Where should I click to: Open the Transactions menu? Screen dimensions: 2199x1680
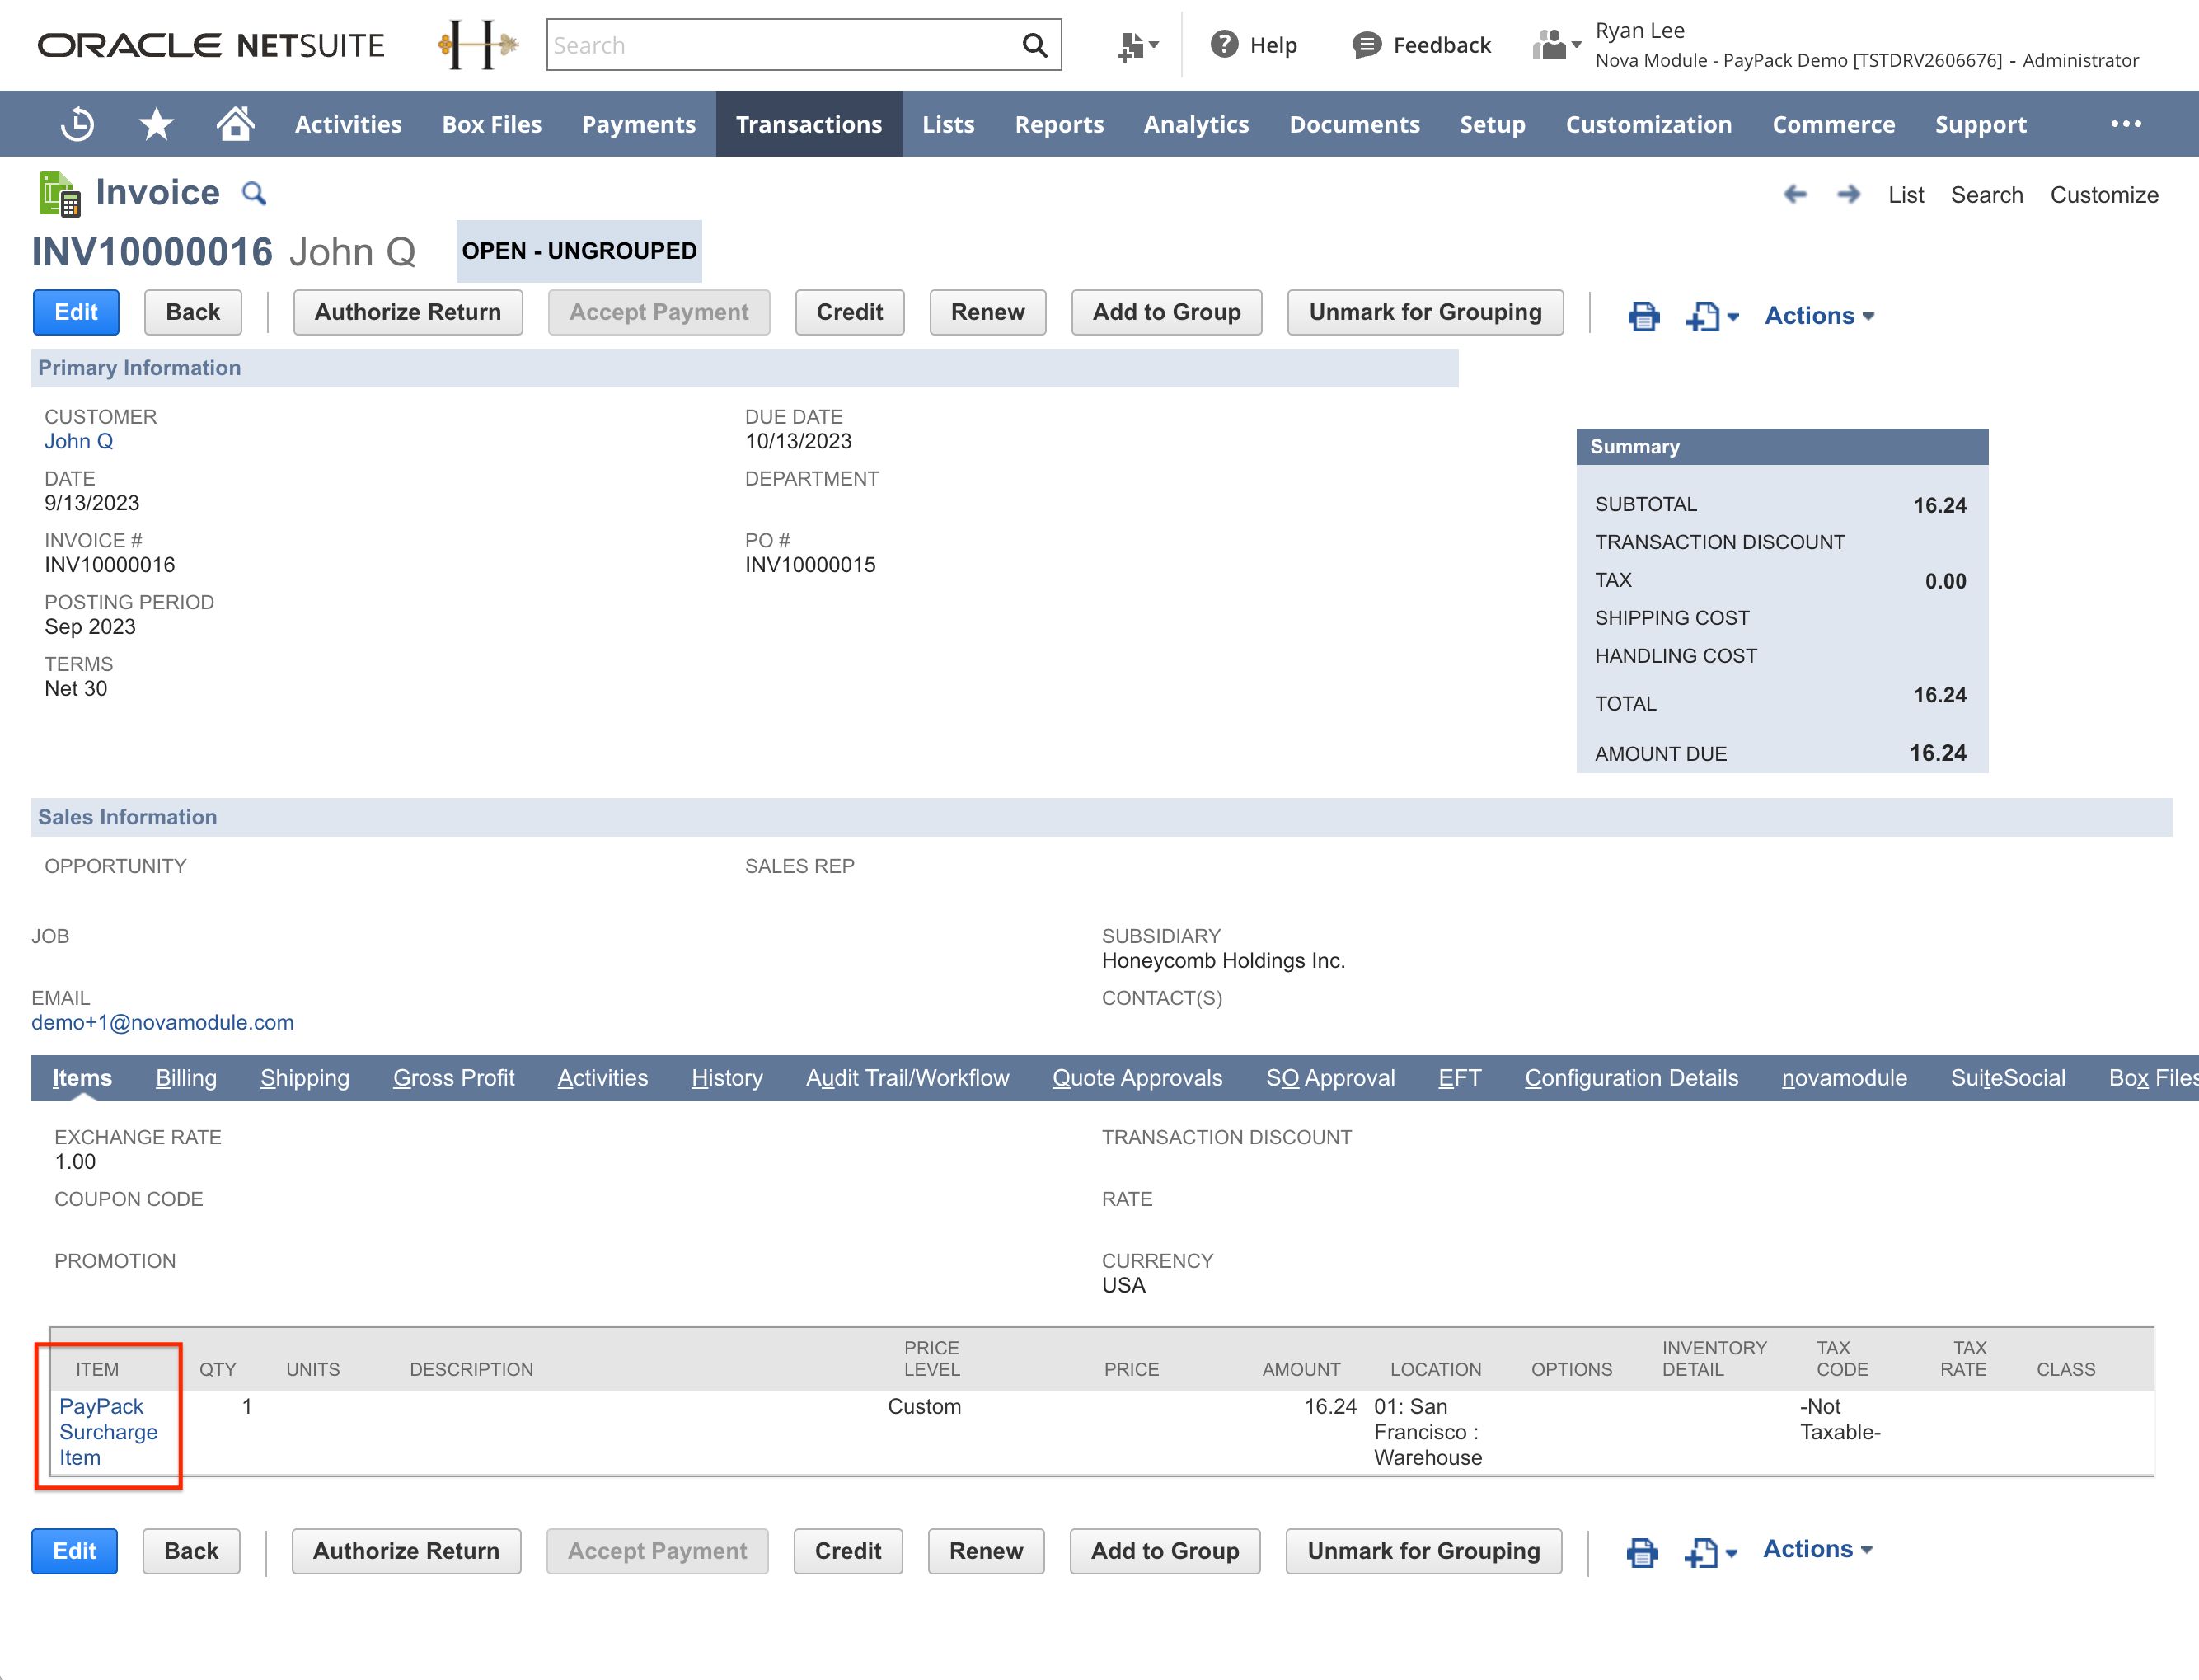coord(809,123)
